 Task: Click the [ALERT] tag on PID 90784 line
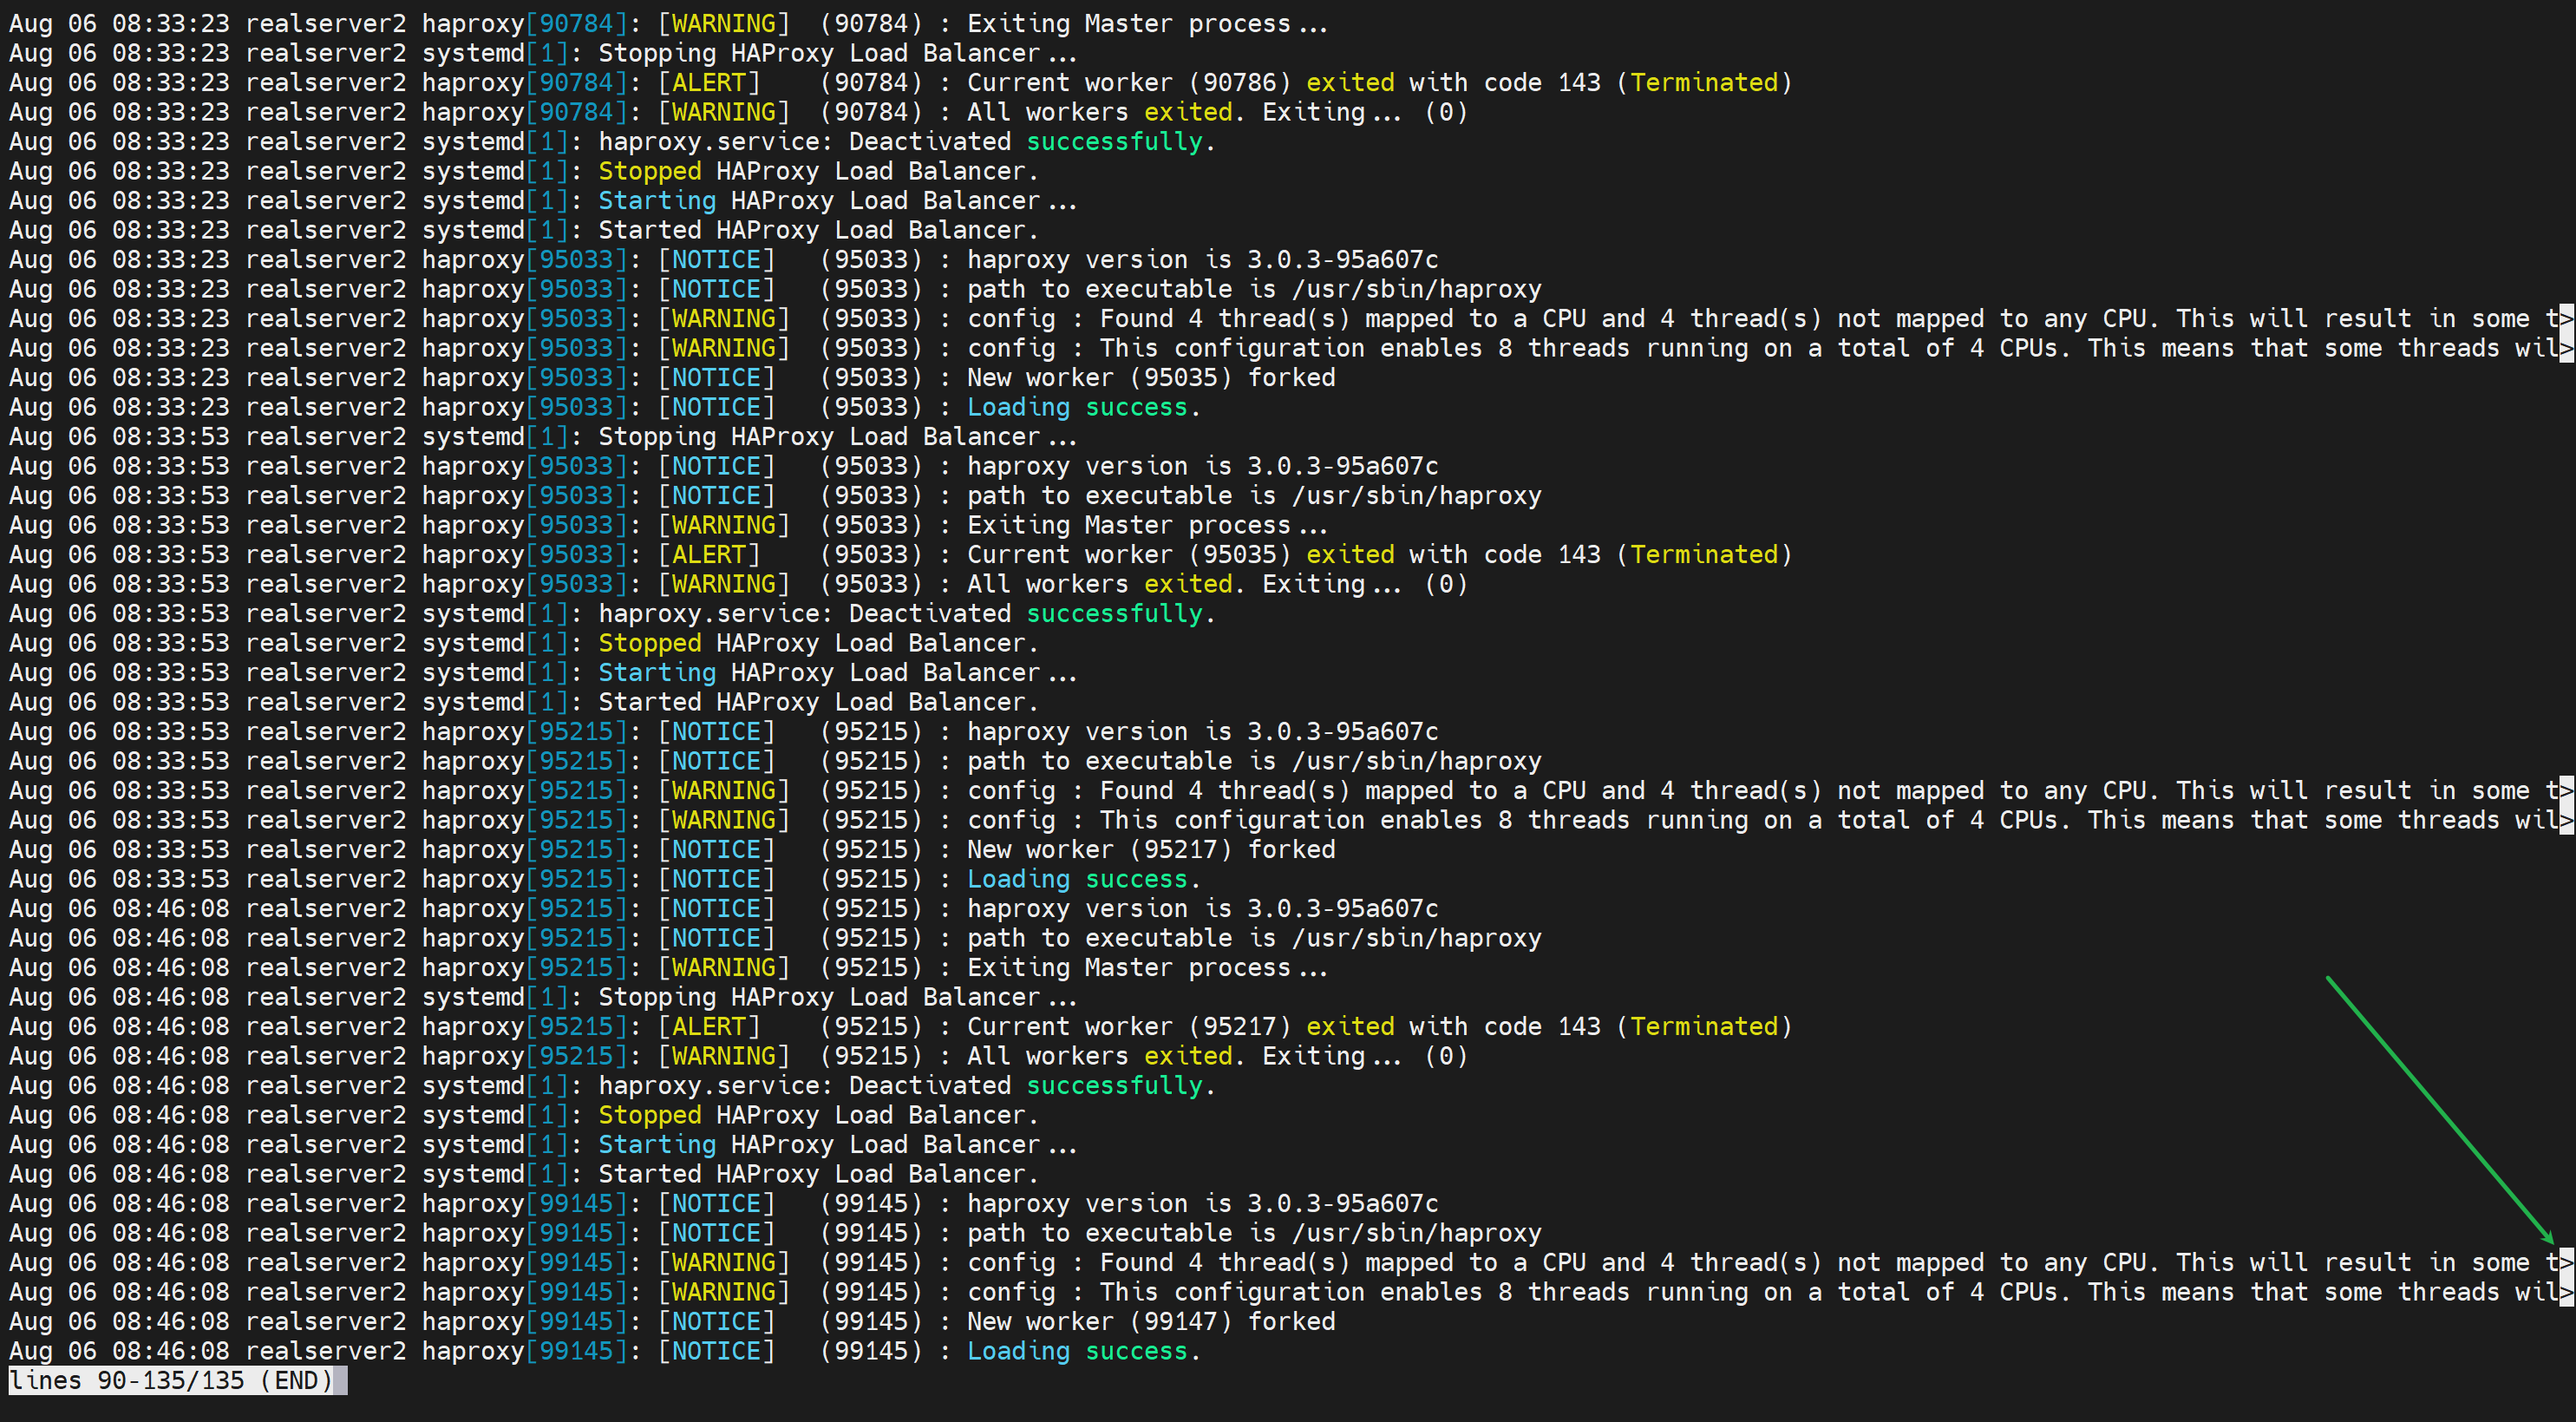[709, 83]
